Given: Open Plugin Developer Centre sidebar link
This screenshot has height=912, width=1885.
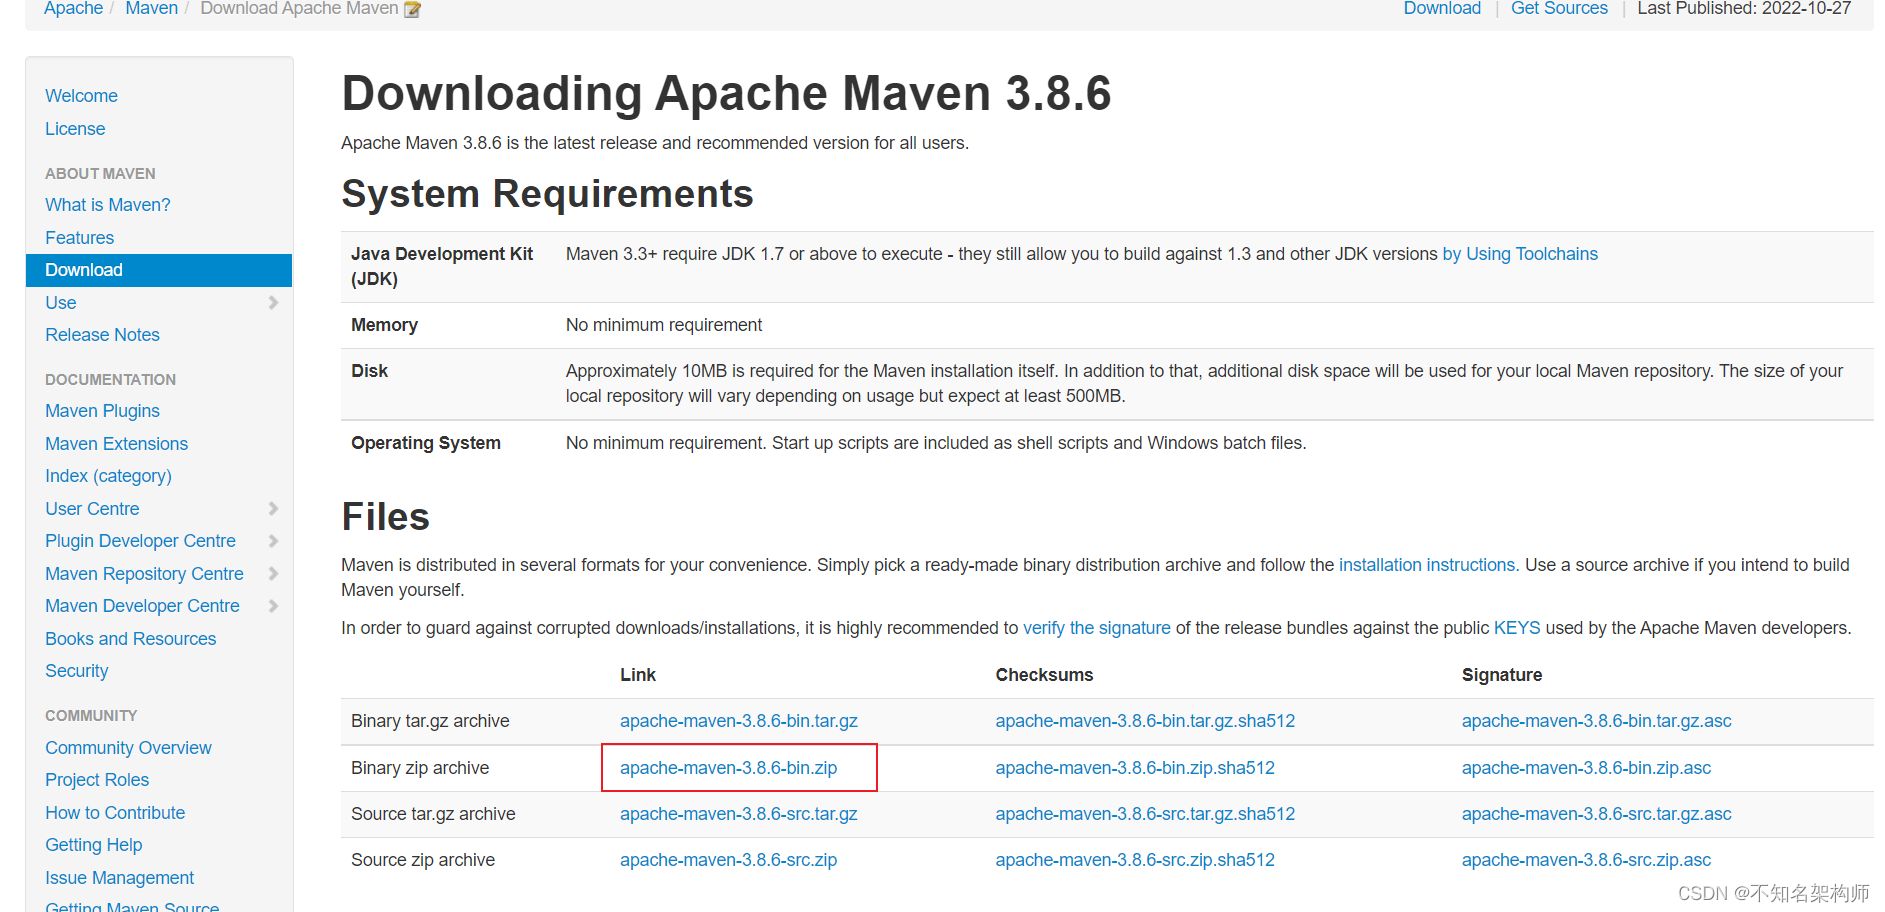Looking at the screenshot, I should tap(140, 541).
